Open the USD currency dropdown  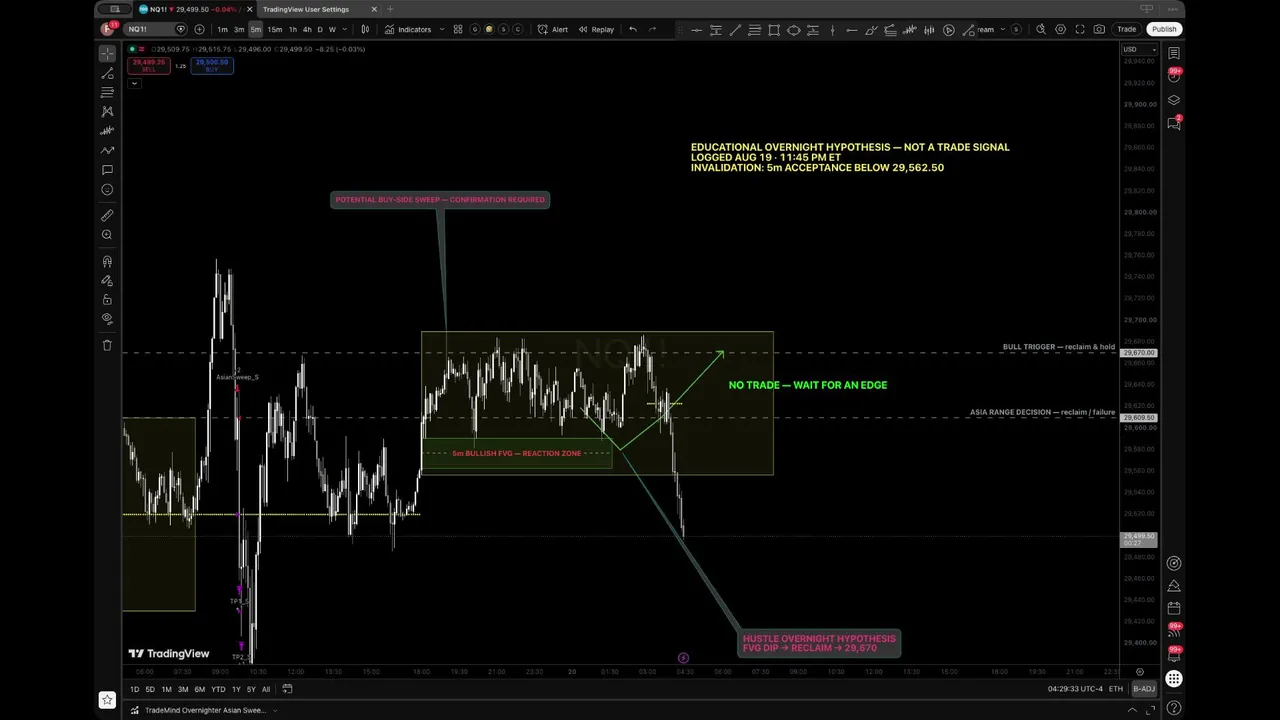tap(1138, 49)
